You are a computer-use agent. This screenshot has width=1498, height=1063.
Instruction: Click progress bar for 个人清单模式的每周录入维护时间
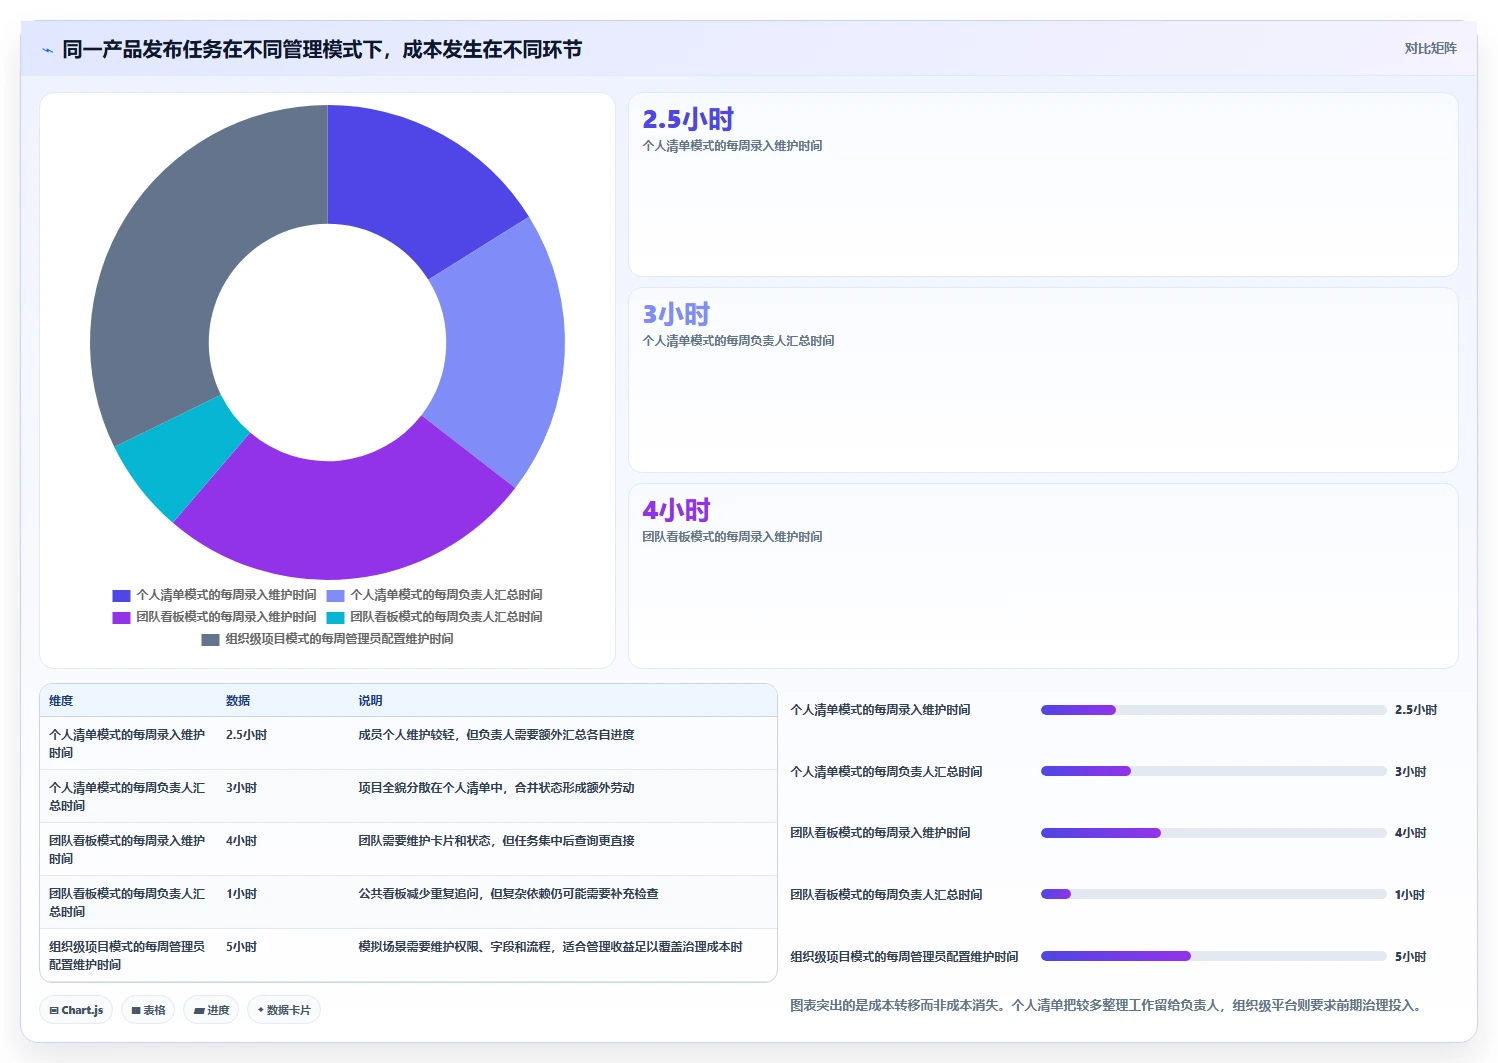[x=1213, y=710]
